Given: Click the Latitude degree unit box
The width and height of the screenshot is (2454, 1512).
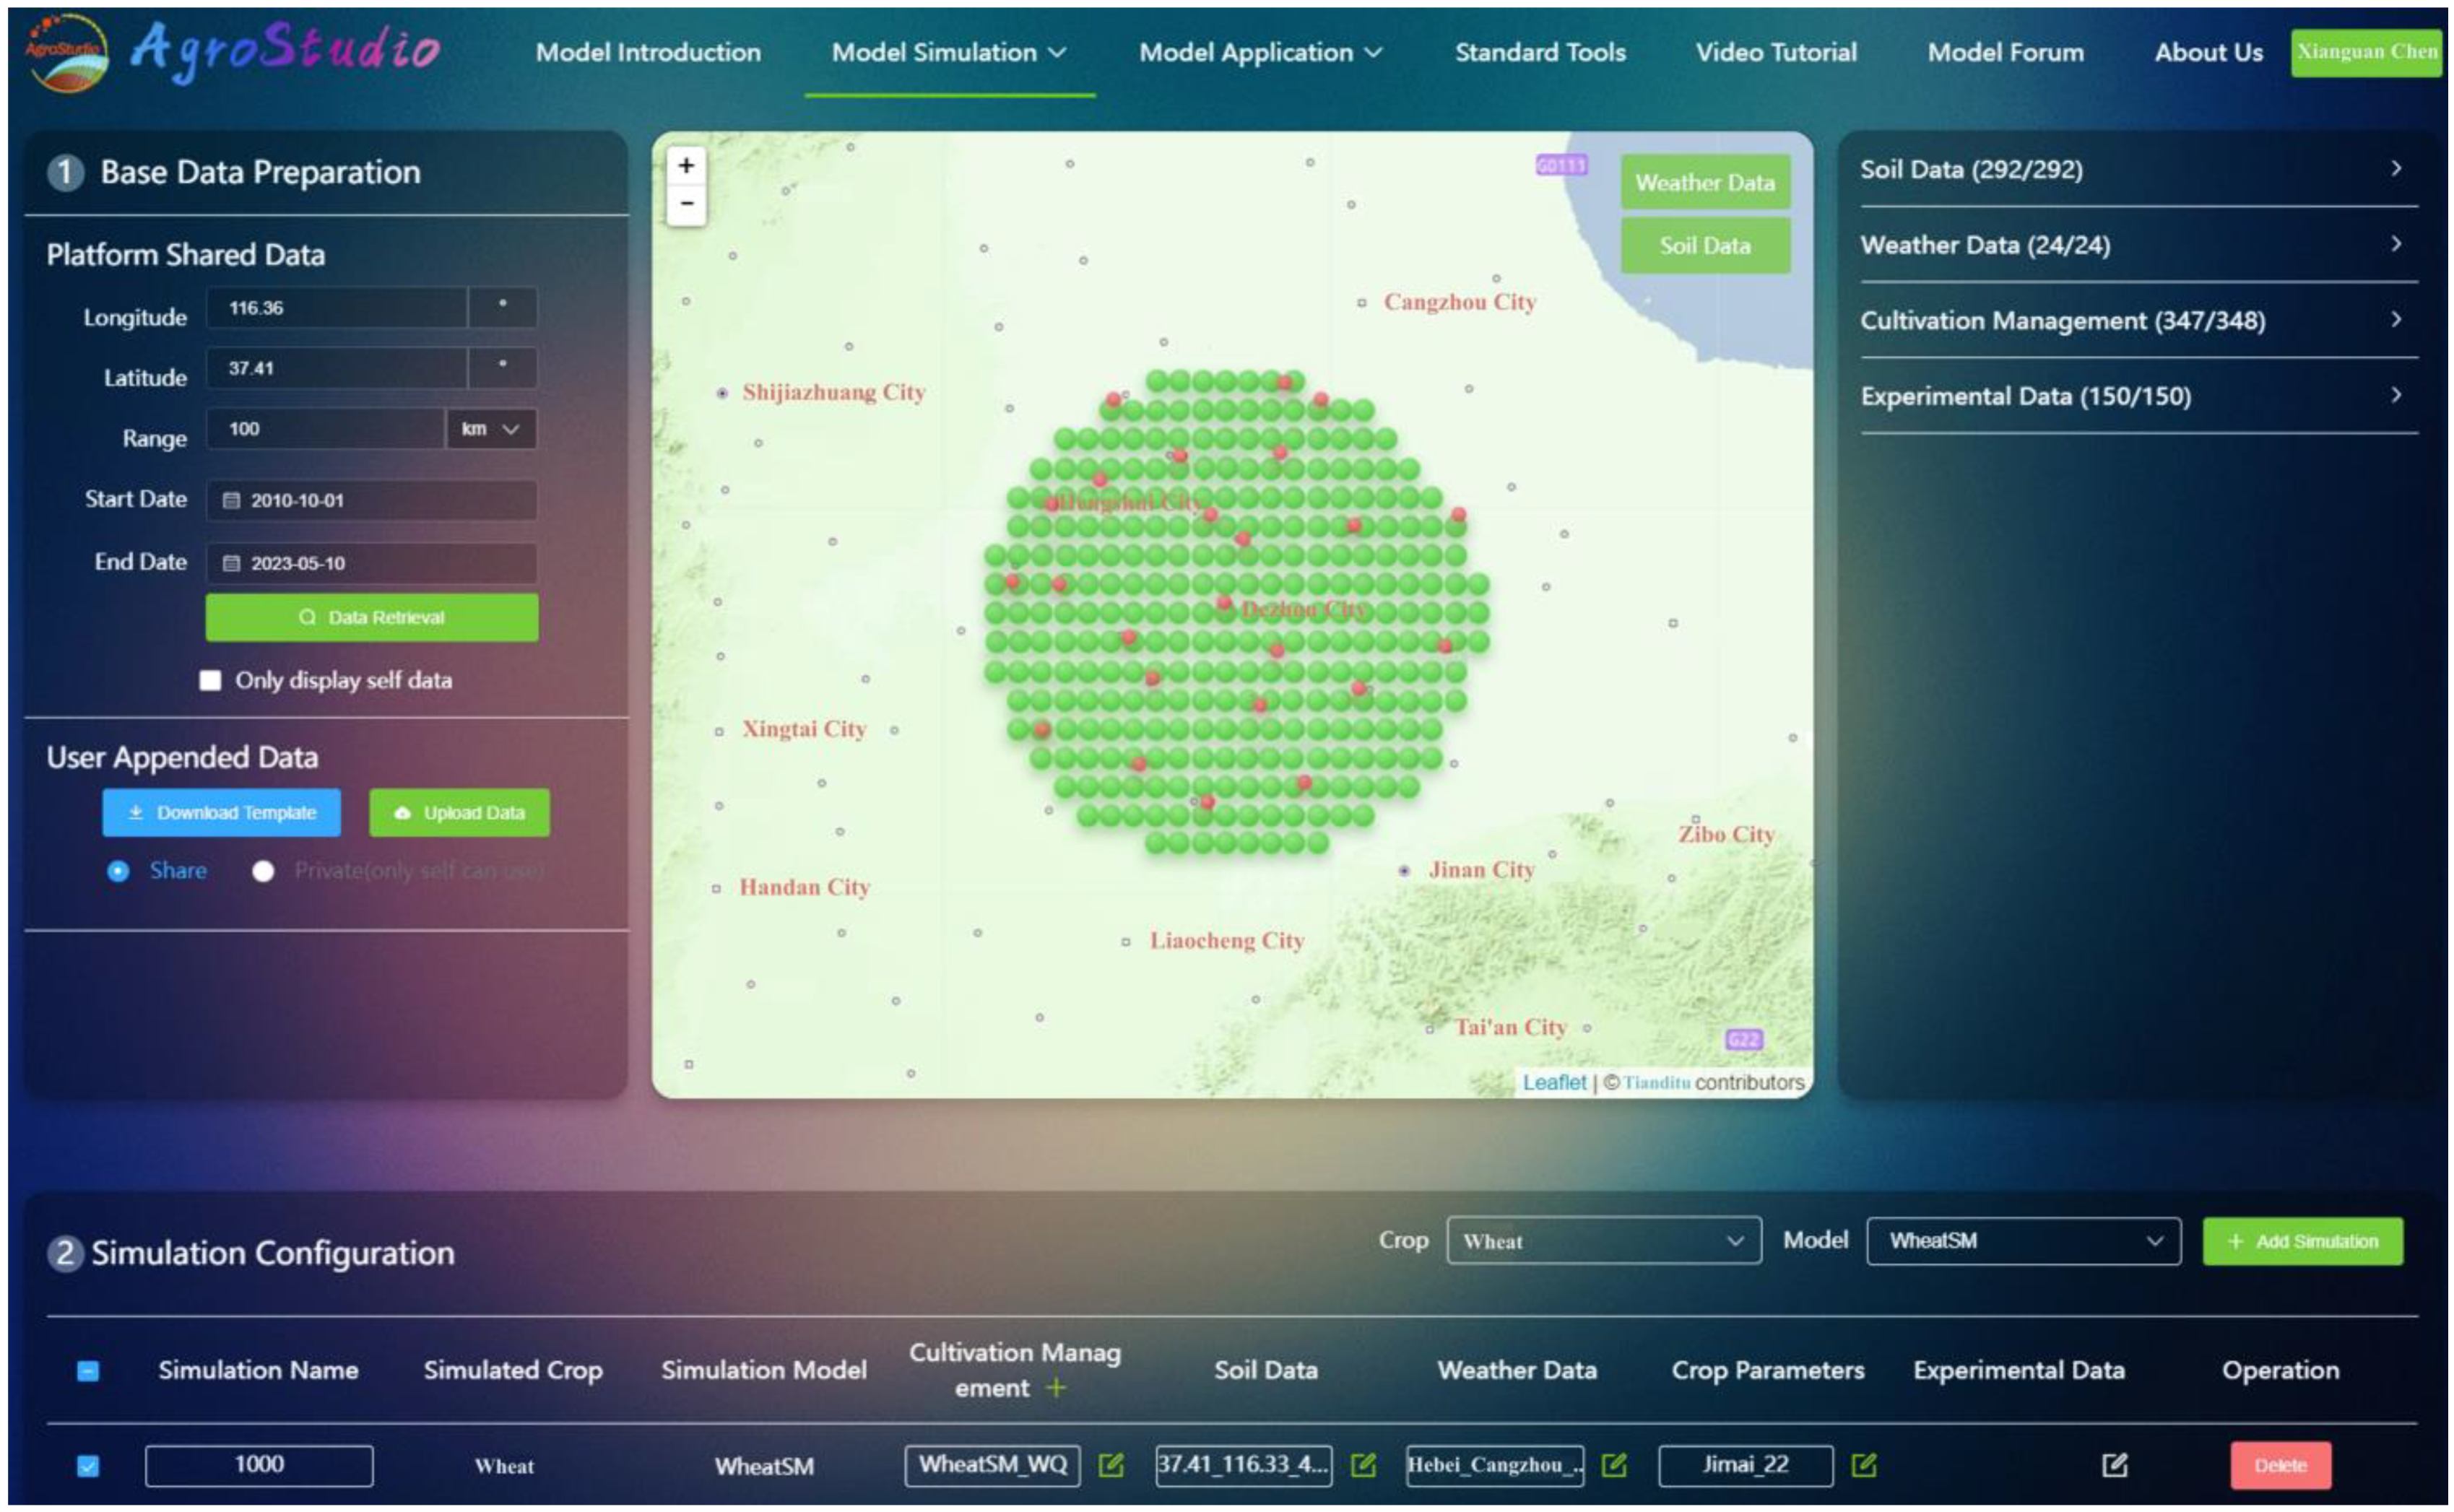Looking at the screenshot, I should point(503,368).
